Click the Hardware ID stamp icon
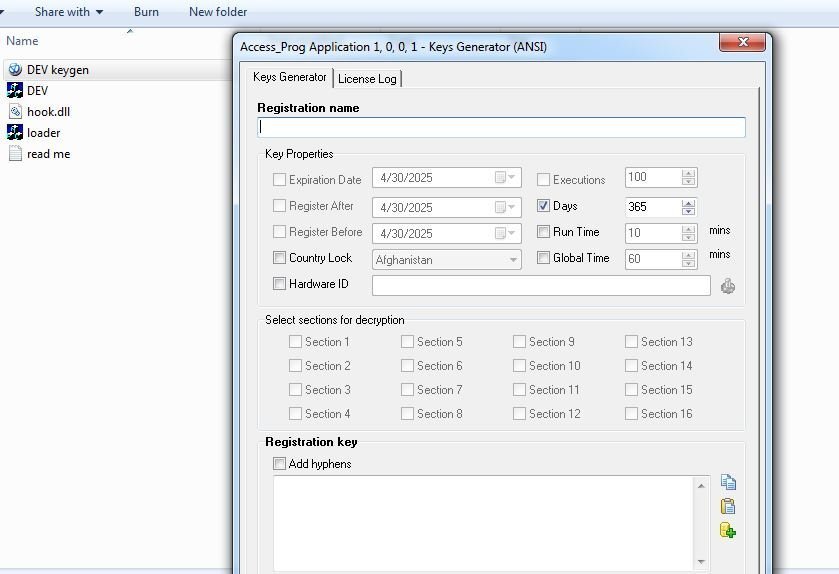The height and width of the screenshot is (574, 839). [x=728, y=286]
